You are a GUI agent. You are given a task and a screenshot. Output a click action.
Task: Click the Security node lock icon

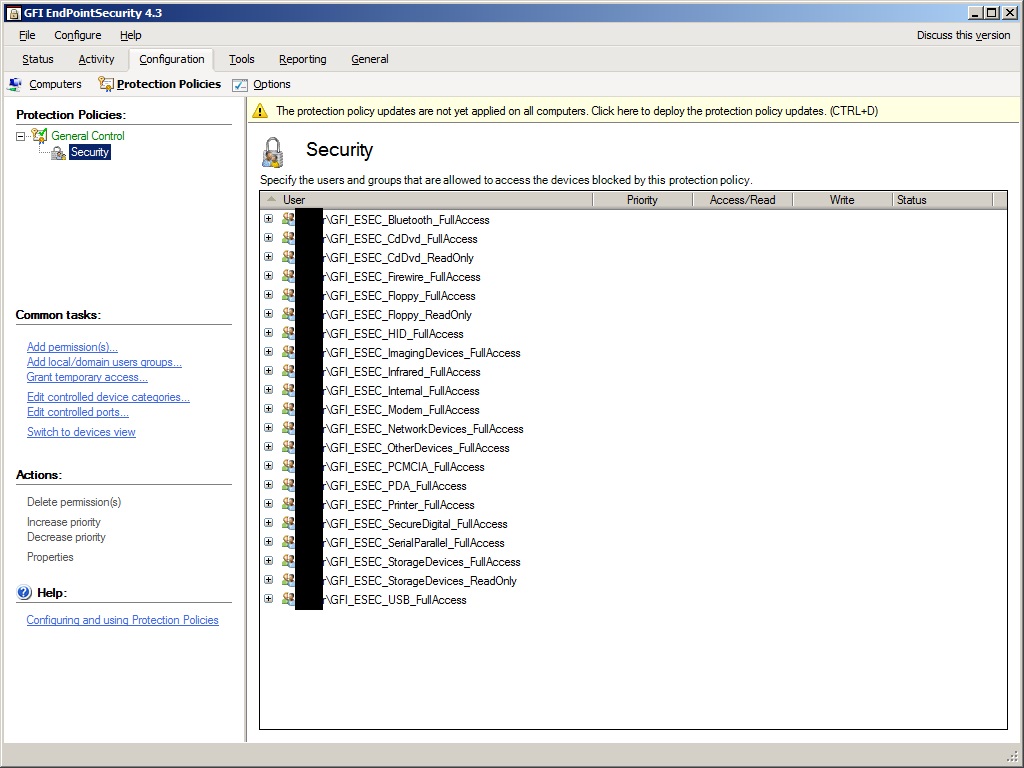point(58,153)
